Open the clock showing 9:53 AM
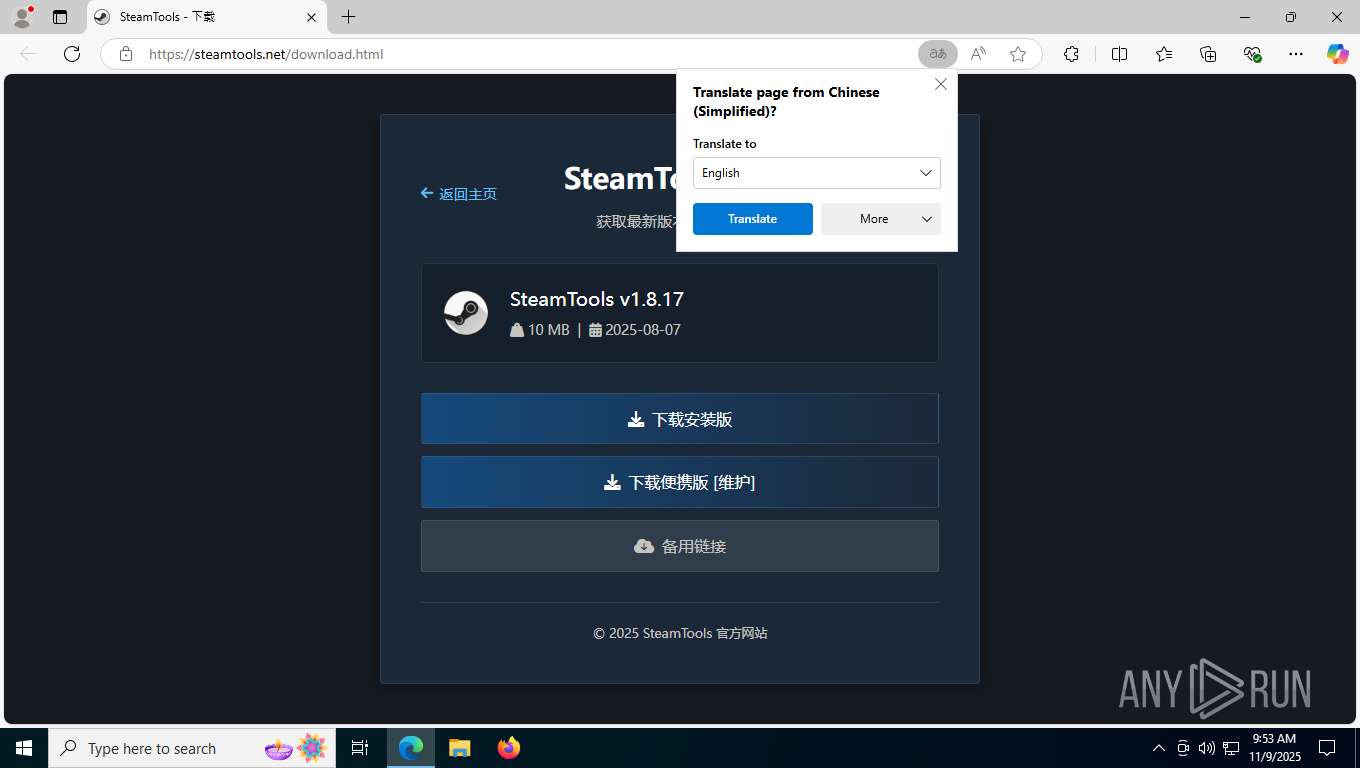This screenshot has height=768, width=1360. [x=1273, y=748]
